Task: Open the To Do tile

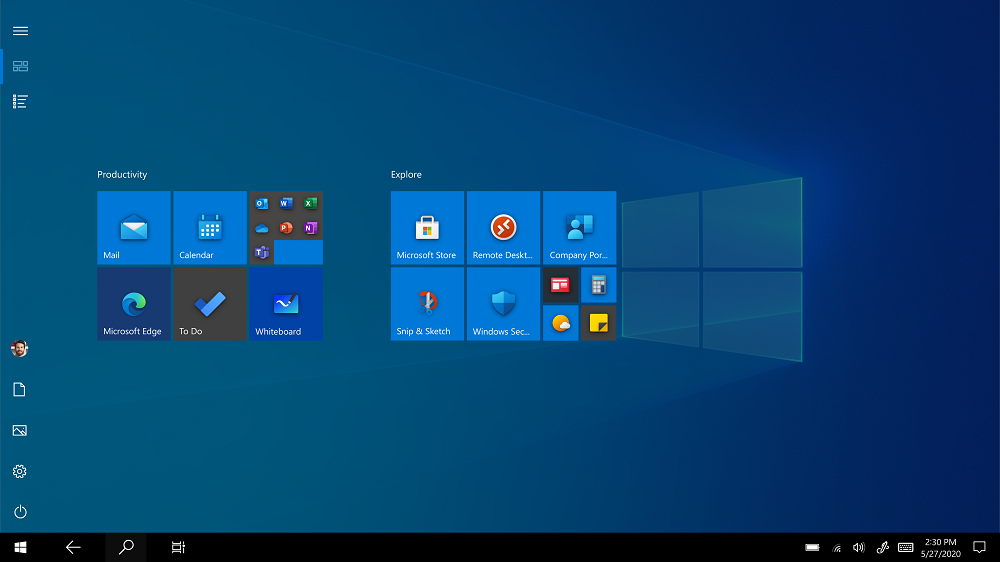Action: [x=210, y=304]
